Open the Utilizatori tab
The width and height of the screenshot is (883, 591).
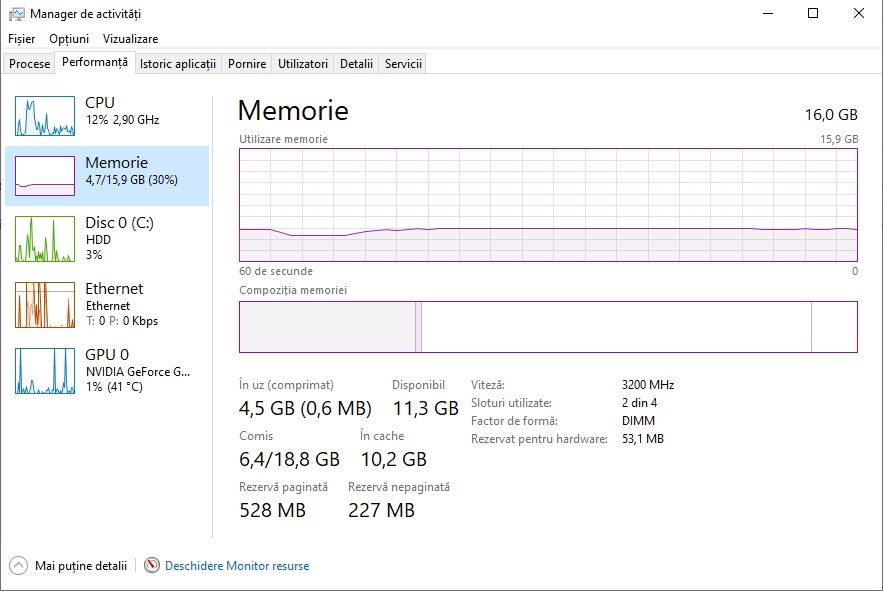point(303,64)
